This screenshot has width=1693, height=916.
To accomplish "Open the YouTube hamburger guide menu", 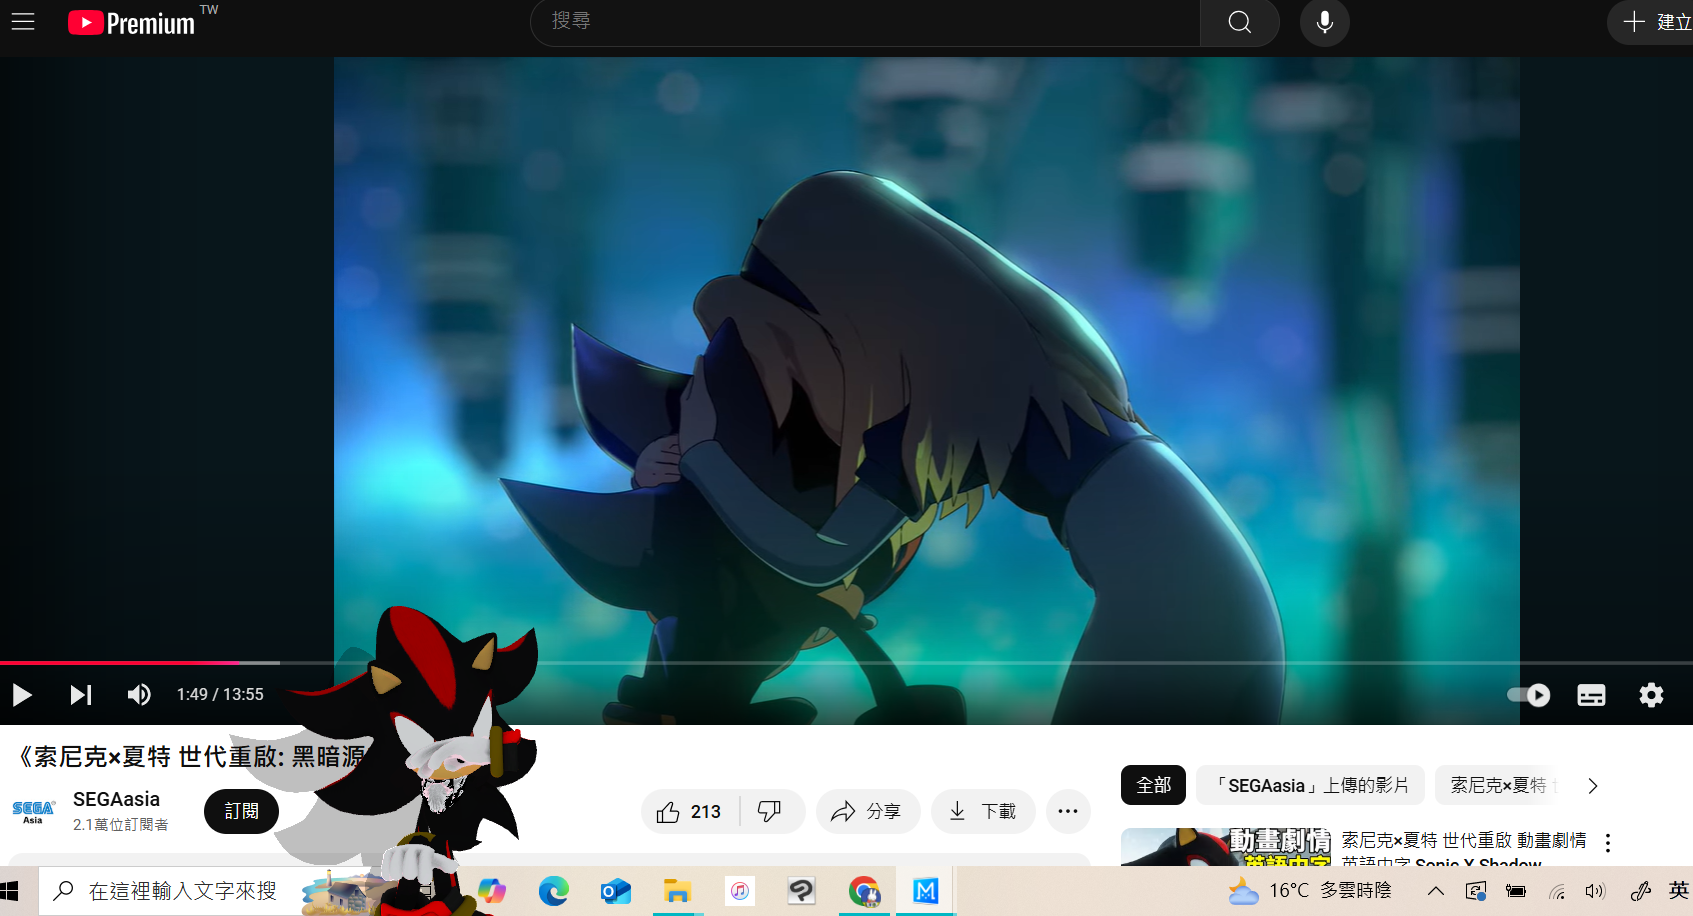I will click(23, 22).
